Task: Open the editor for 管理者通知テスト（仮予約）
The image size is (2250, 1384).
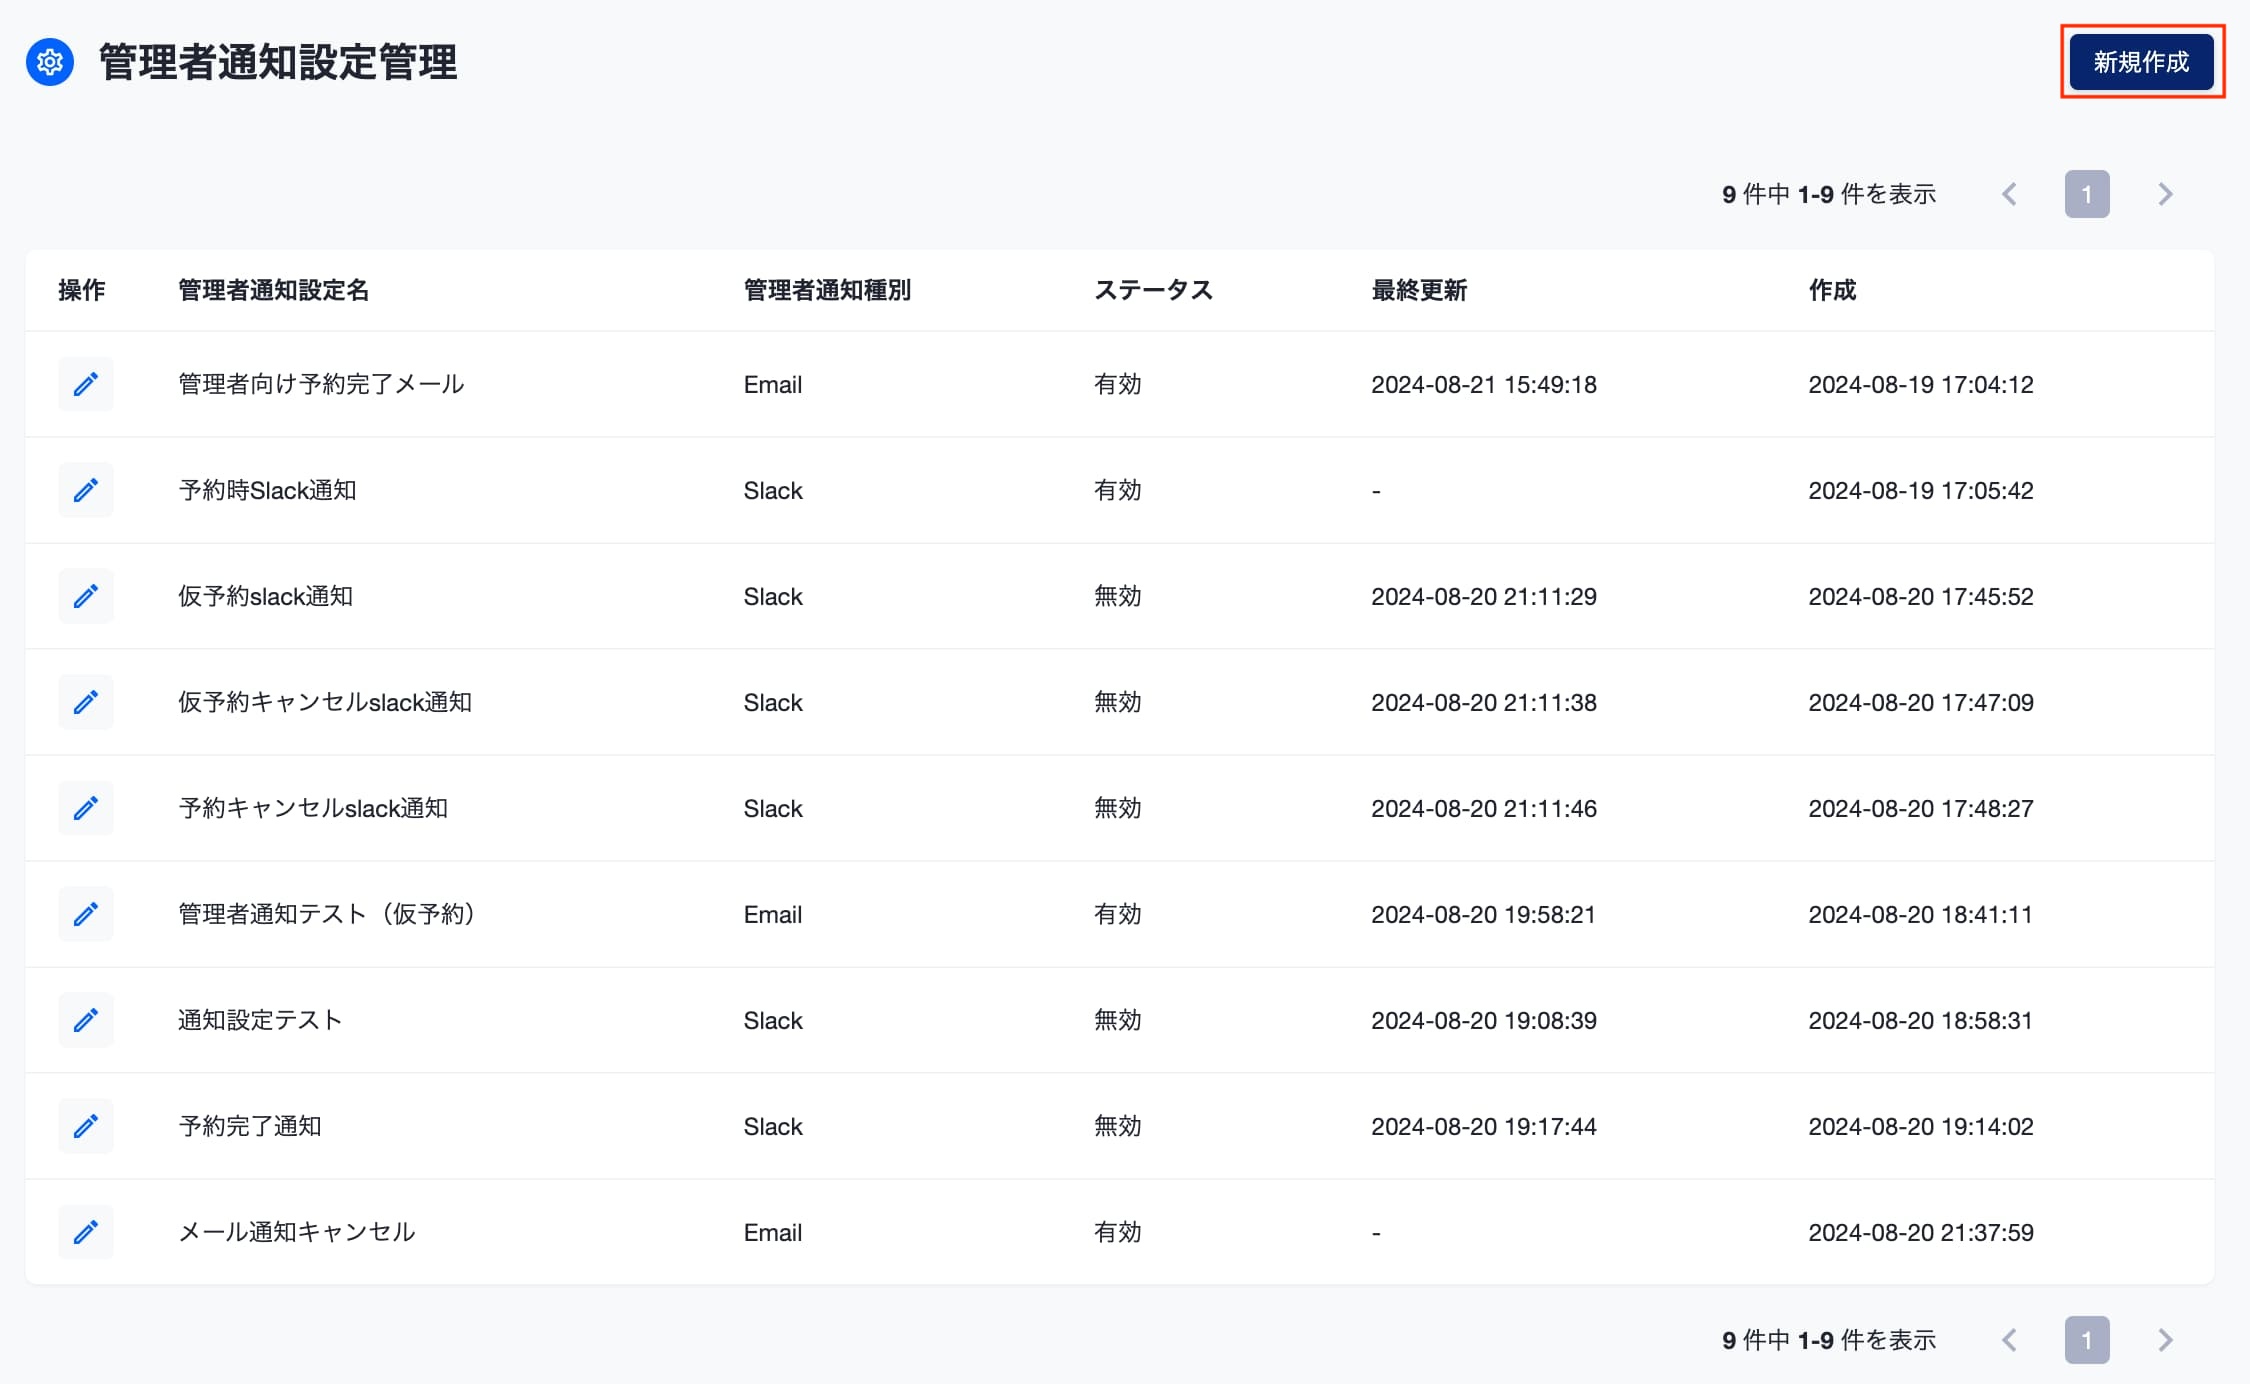Action: coord(86,914)
